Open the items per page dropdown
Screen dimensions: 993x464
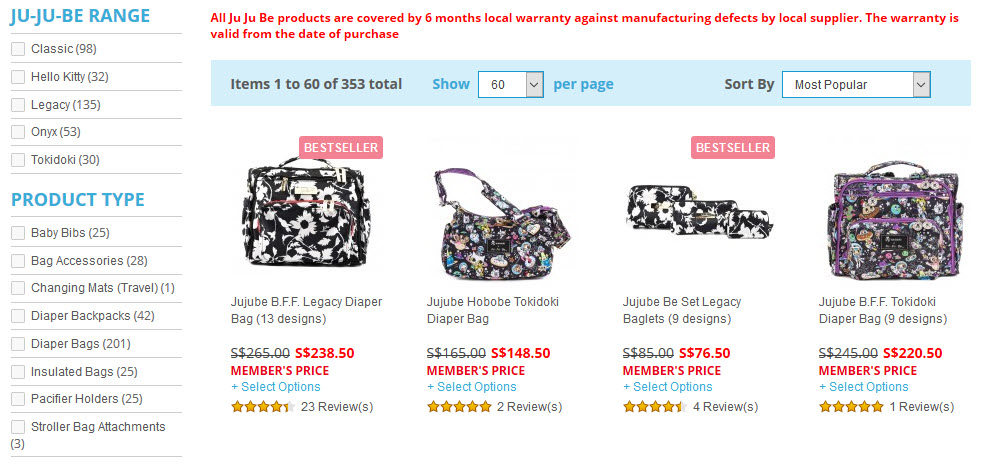pos(510,85)
